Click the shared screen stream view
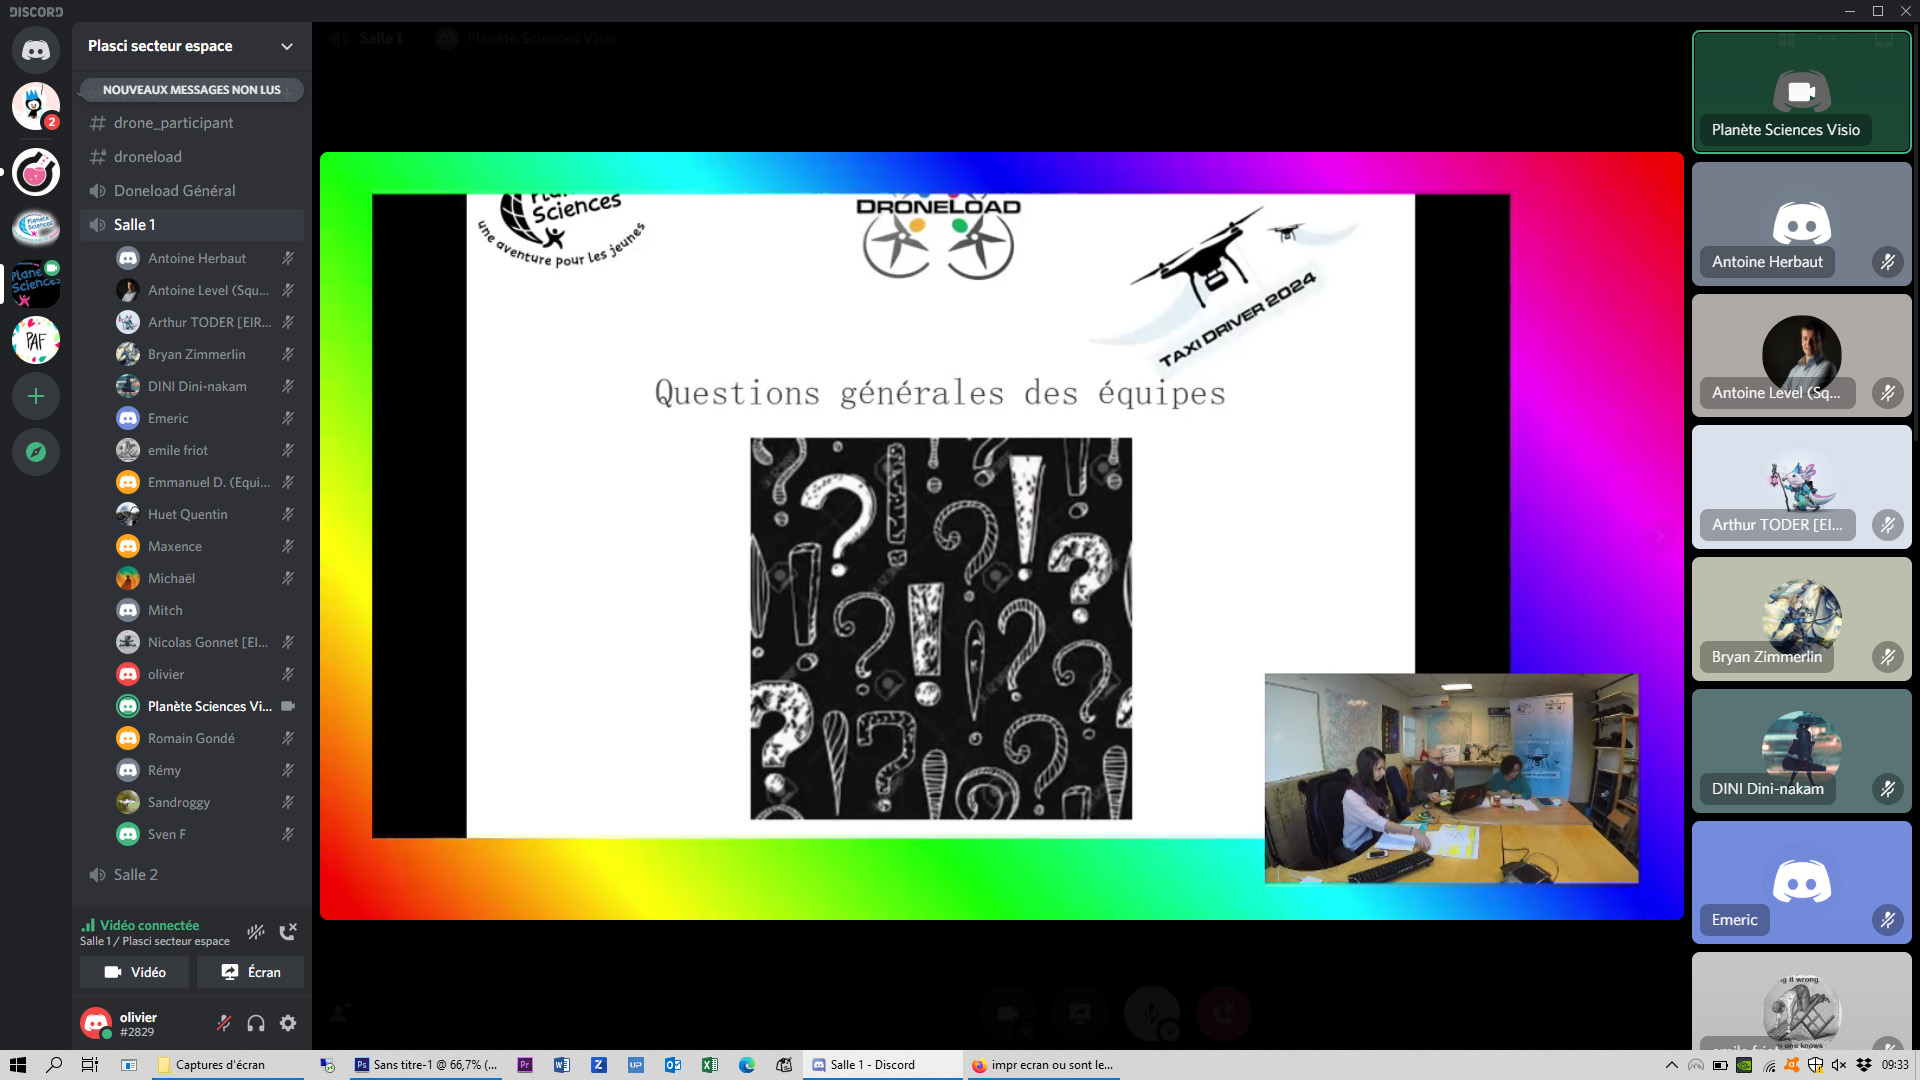 click(x=1001, y=536)
